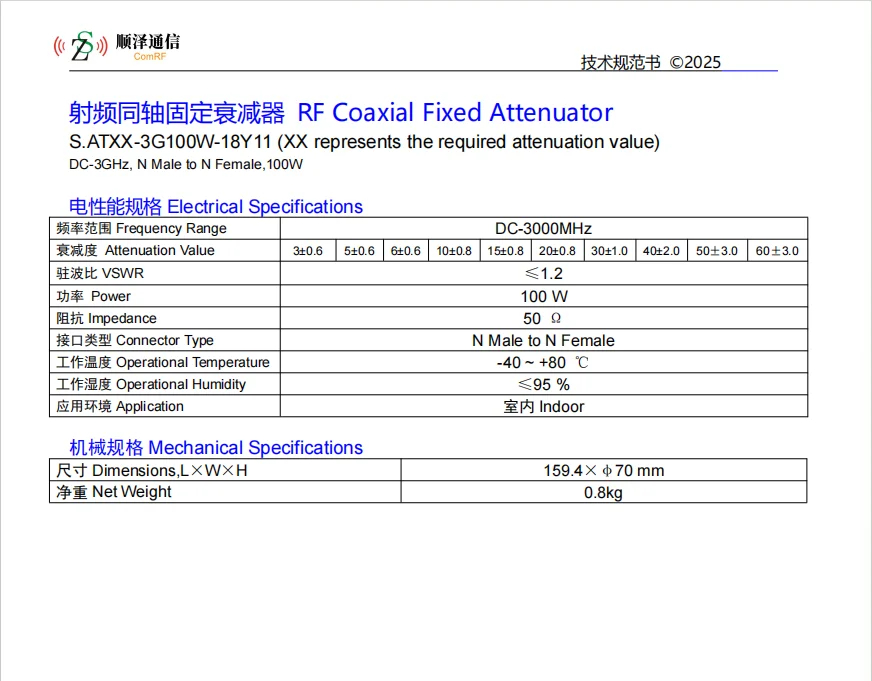
Task: Click the '10±0.8' attenuation cell
Action: (454, 251)
